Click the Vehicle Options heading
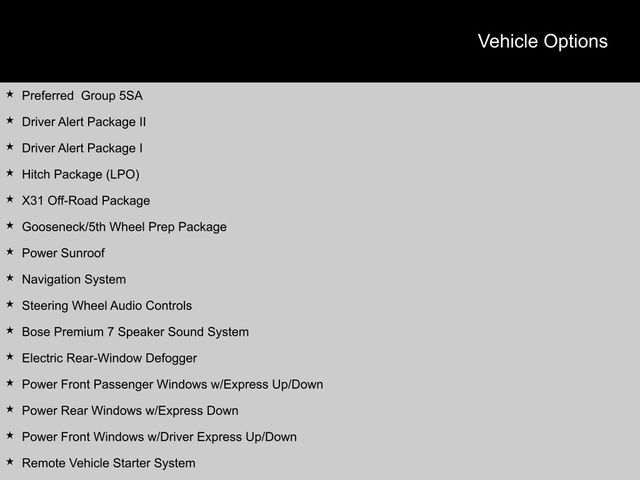The height and width of the screenshot is (480, 640). click(542, 41)
